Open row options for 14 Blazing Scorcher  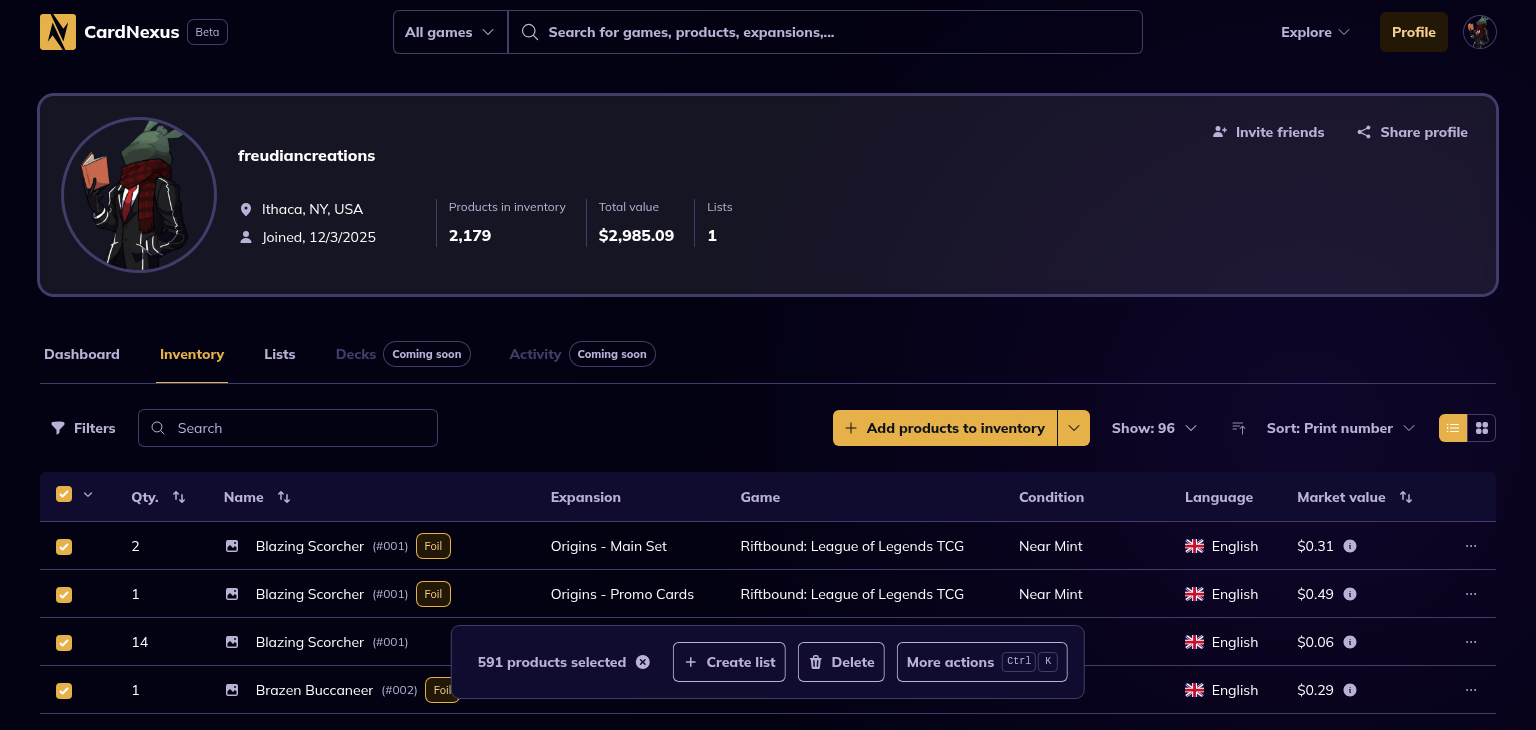[x=1470, y=642]
